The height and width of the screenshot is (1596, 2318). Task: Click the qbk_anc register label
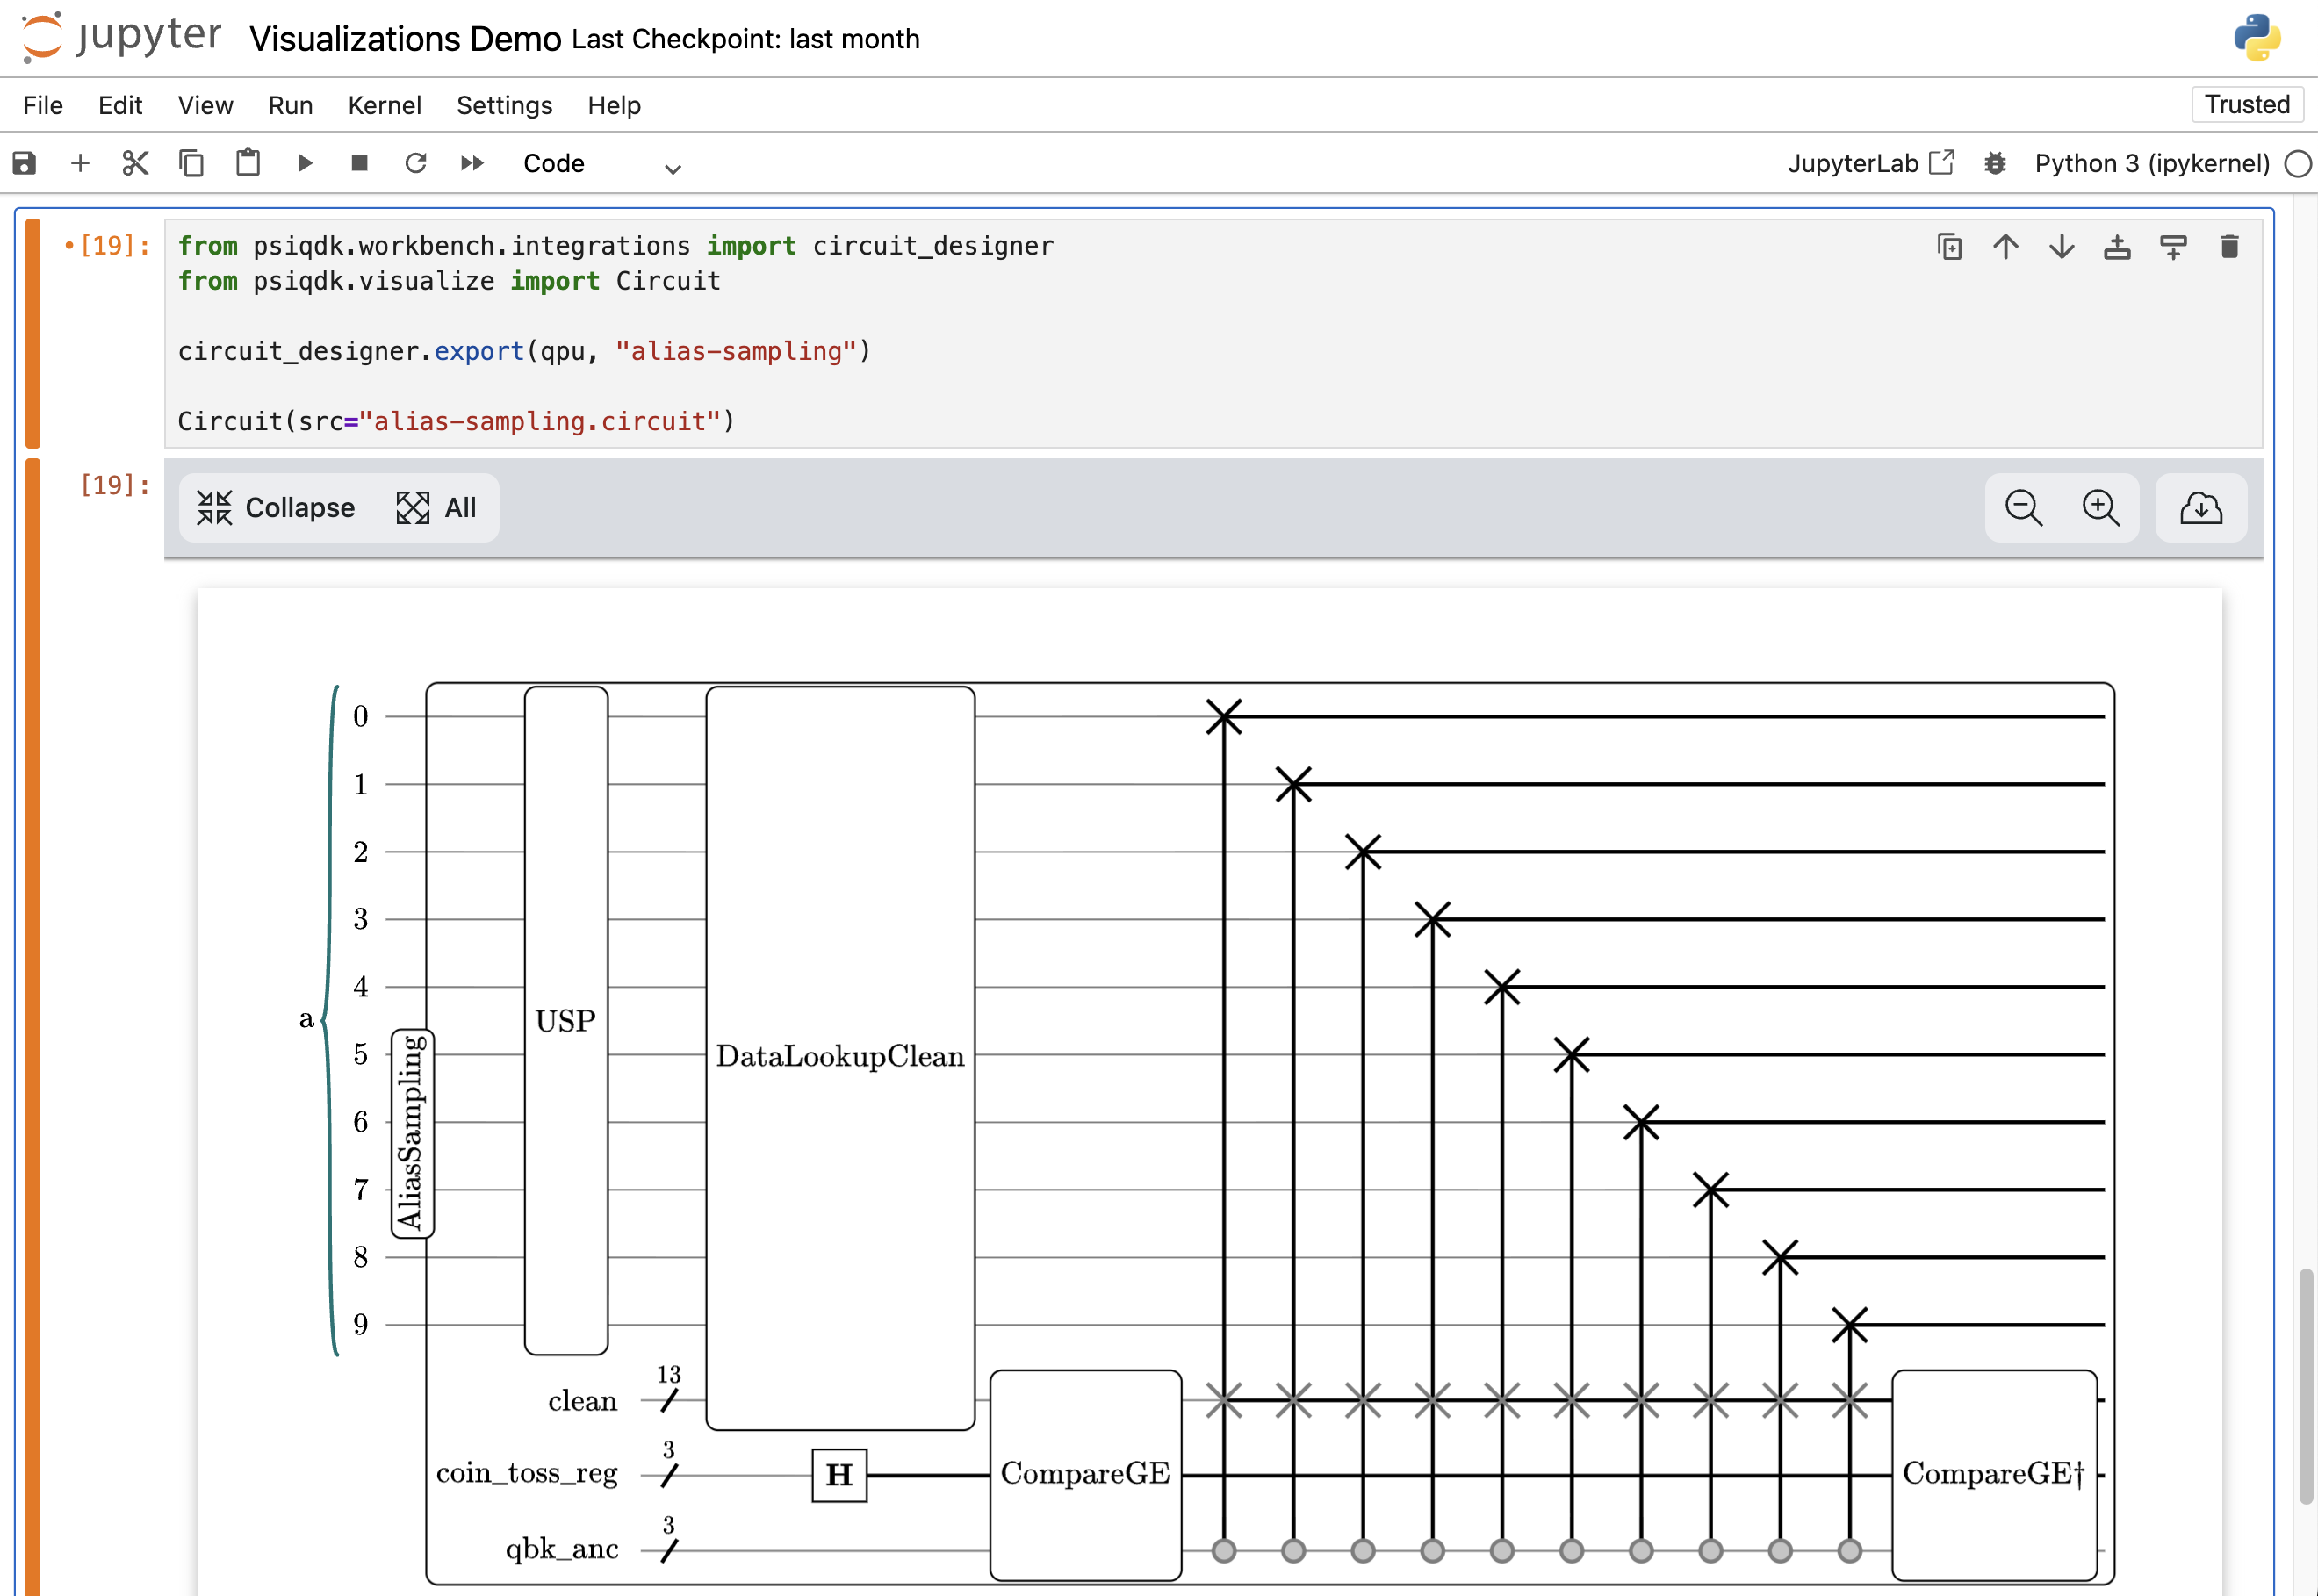(x=561, y=1549)
